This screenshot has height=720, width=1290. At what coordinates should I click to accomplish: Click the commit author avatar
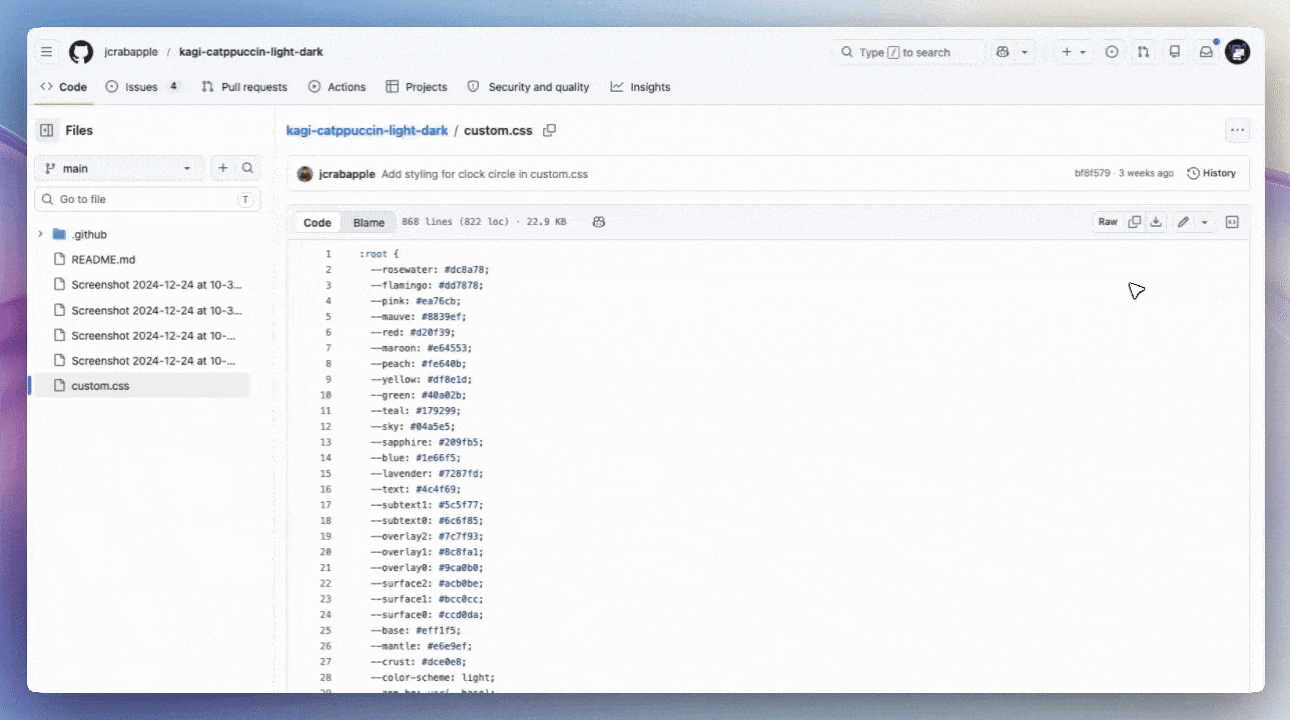(x=305, y=174)
